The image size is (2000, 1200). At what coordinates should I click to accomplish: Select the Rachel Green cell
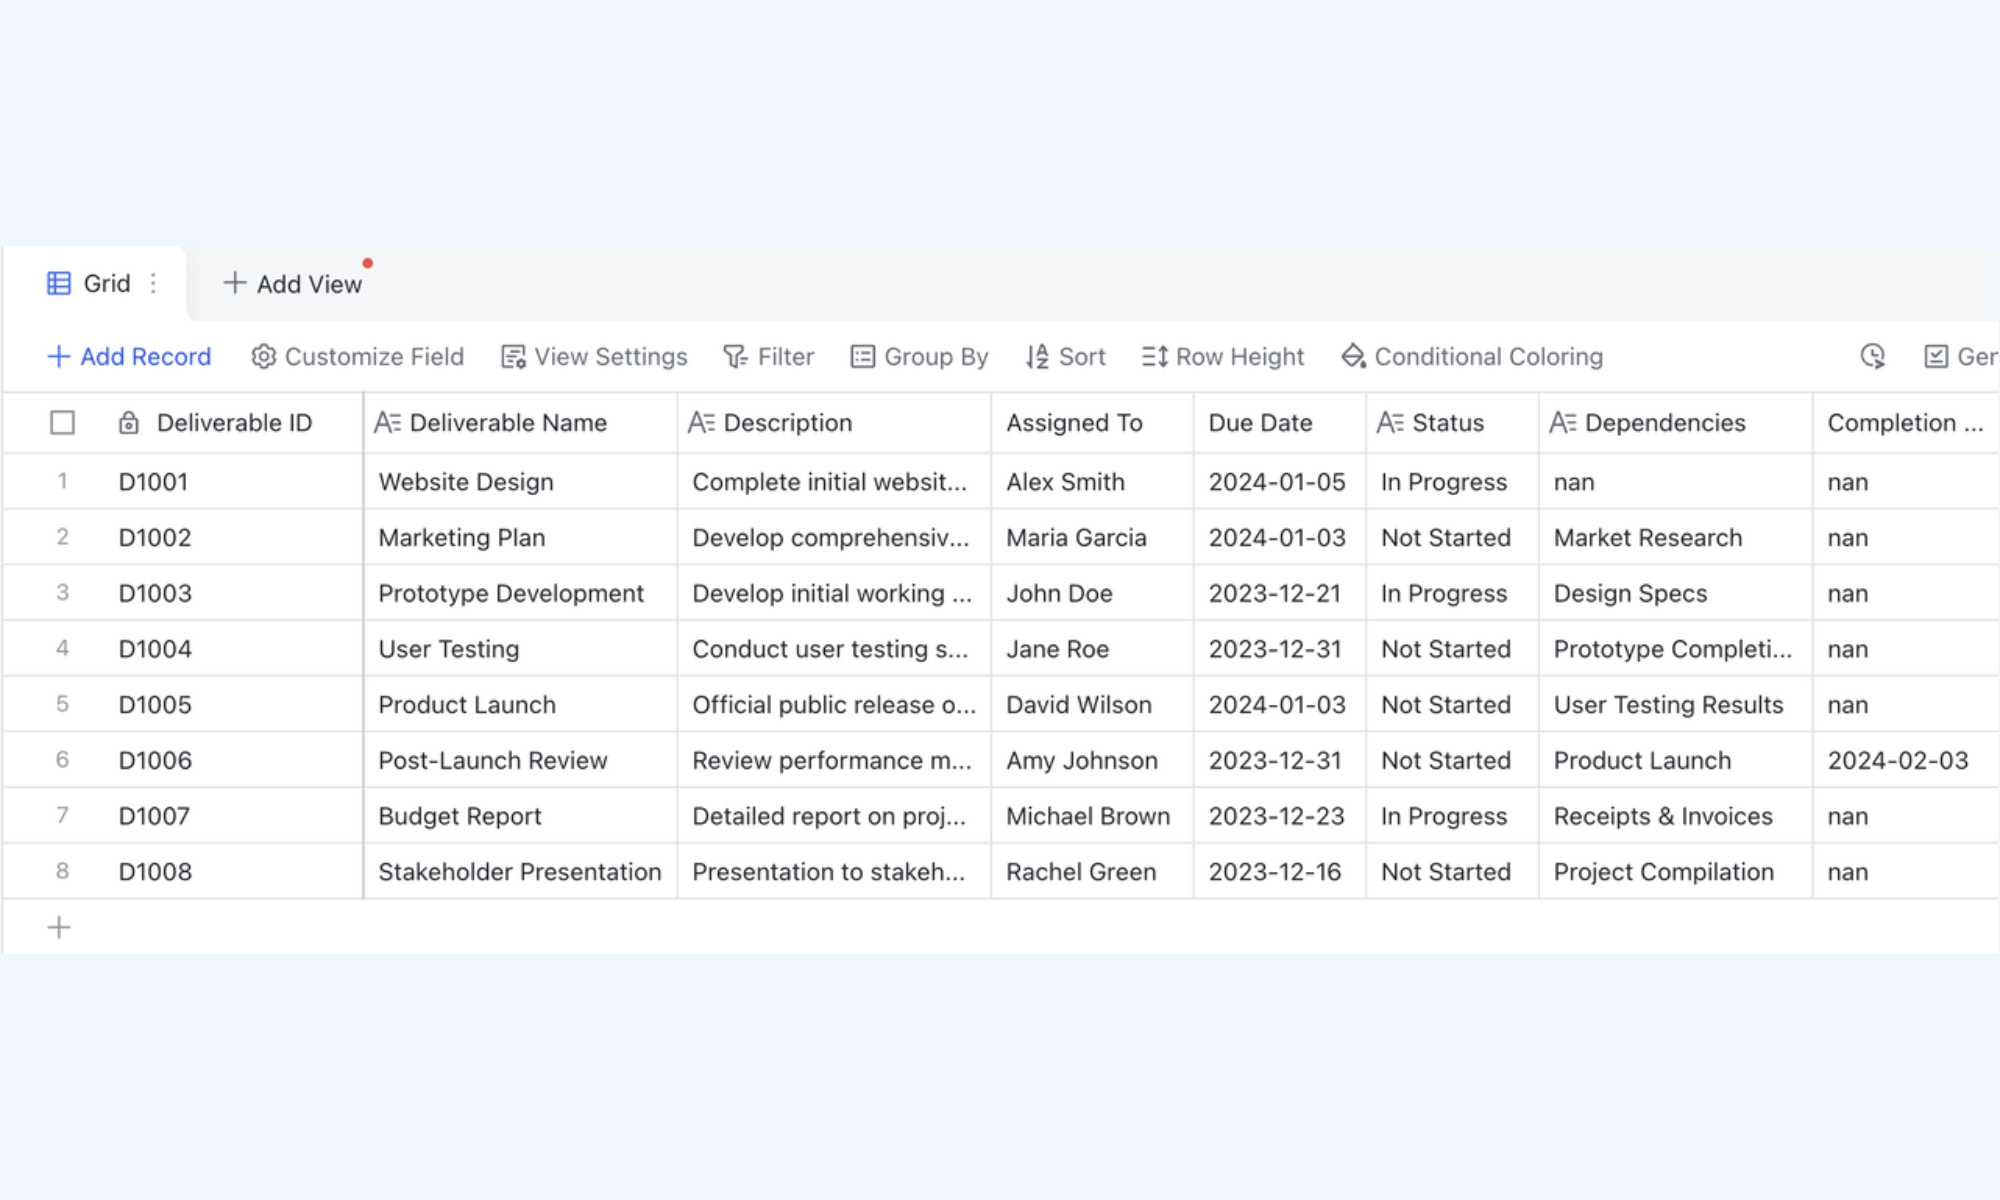coord(1092,872)
